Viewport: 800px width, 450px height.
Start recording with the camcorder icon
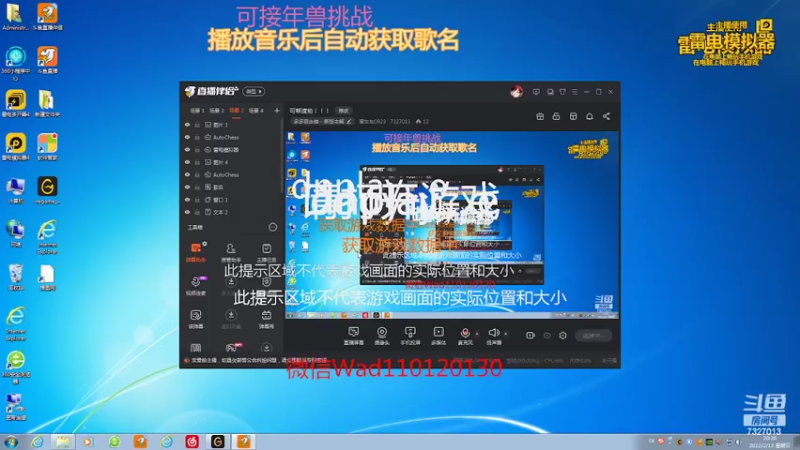pyautogui.click(x=531, y=335)
